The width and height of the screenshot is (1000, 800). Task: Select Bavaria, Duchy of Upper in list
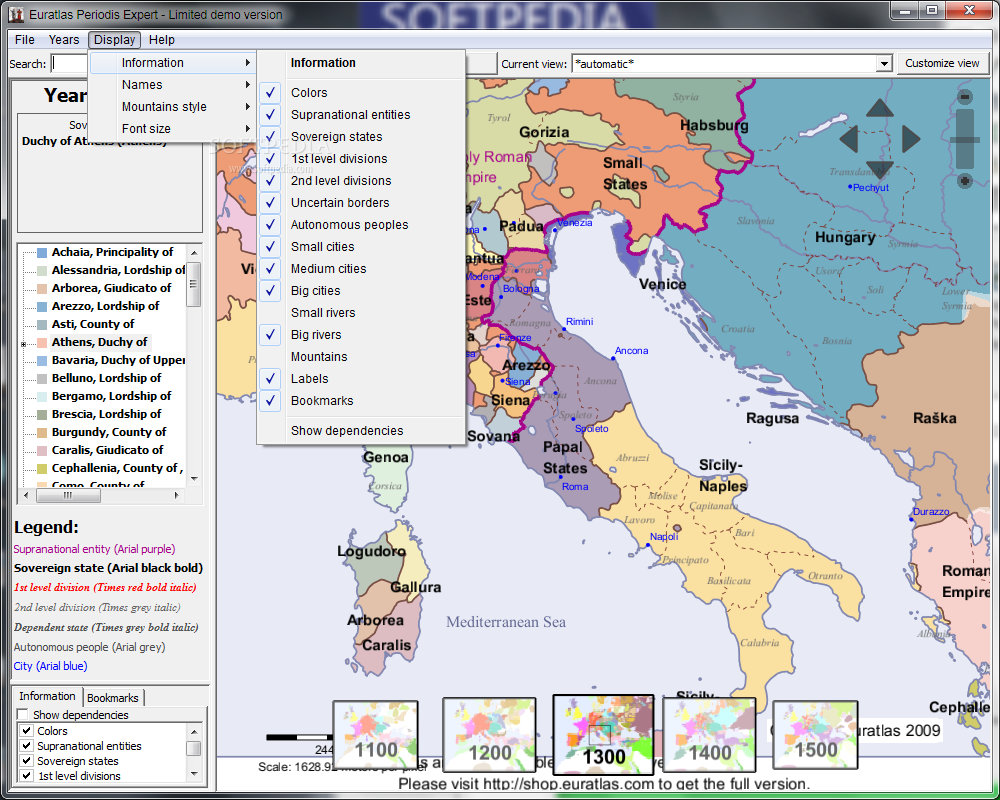pyautogui.click(x=119, y=360)
